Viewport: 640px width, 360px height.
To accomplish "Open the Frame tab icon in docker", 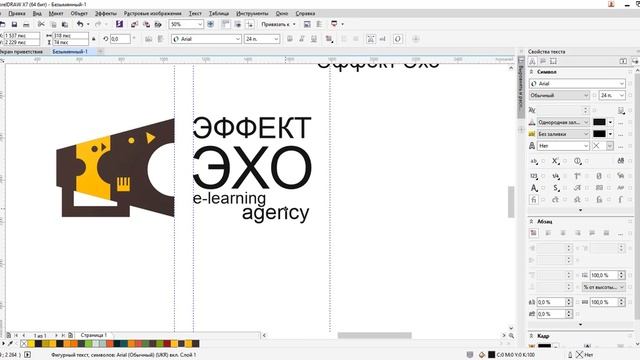I will click(553, 61).
